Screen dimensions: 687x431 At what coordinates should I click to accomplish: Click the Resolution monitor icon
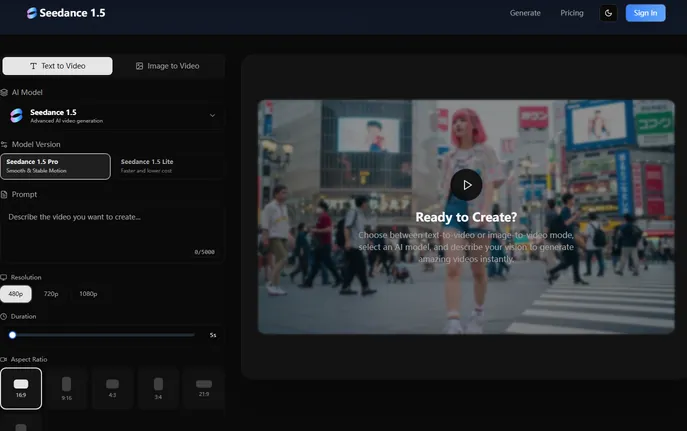(4, 277)
